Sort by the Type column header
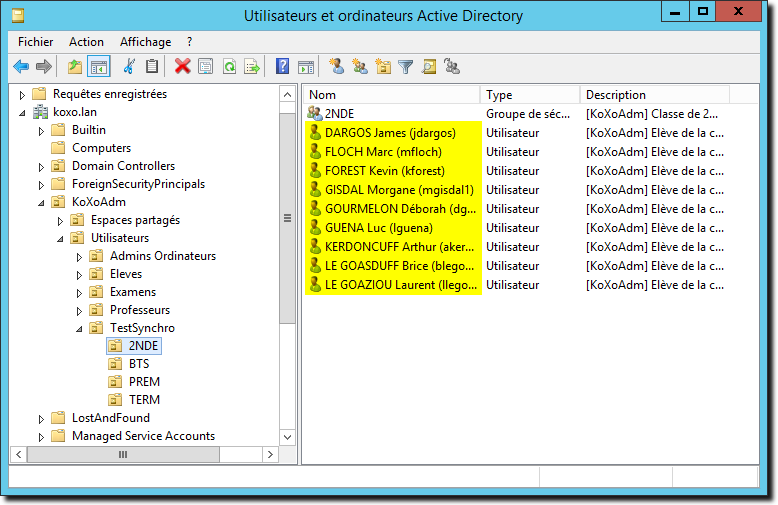 (530, 95)
